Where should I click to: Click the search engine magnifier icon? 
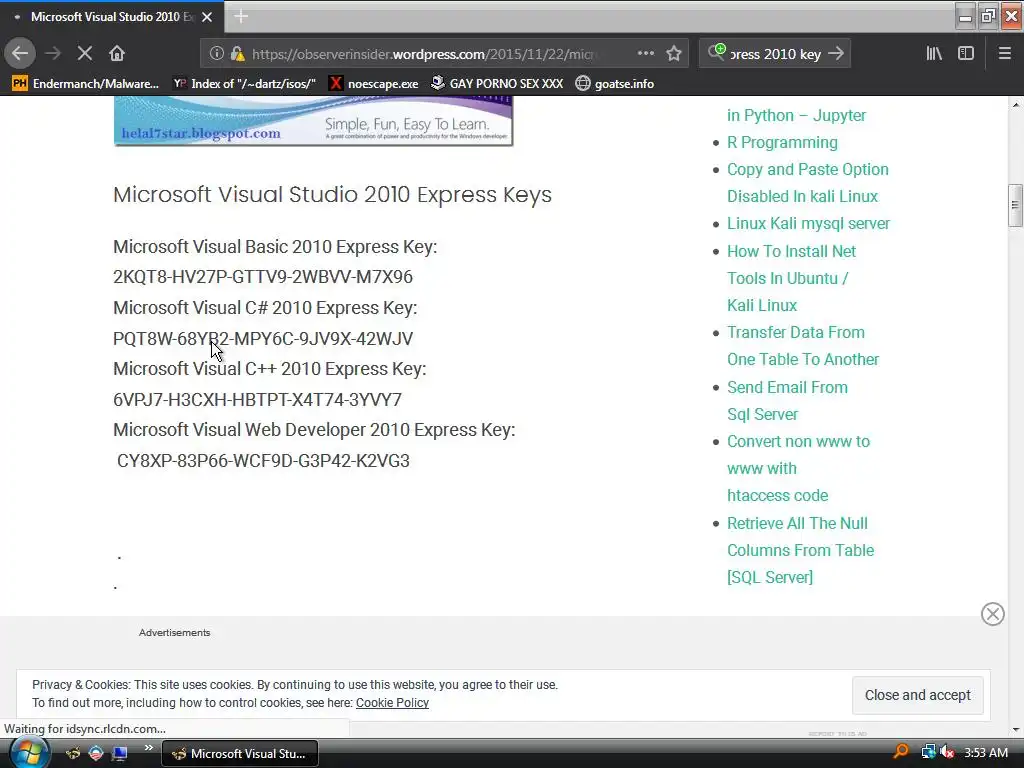tap(716, 52)
